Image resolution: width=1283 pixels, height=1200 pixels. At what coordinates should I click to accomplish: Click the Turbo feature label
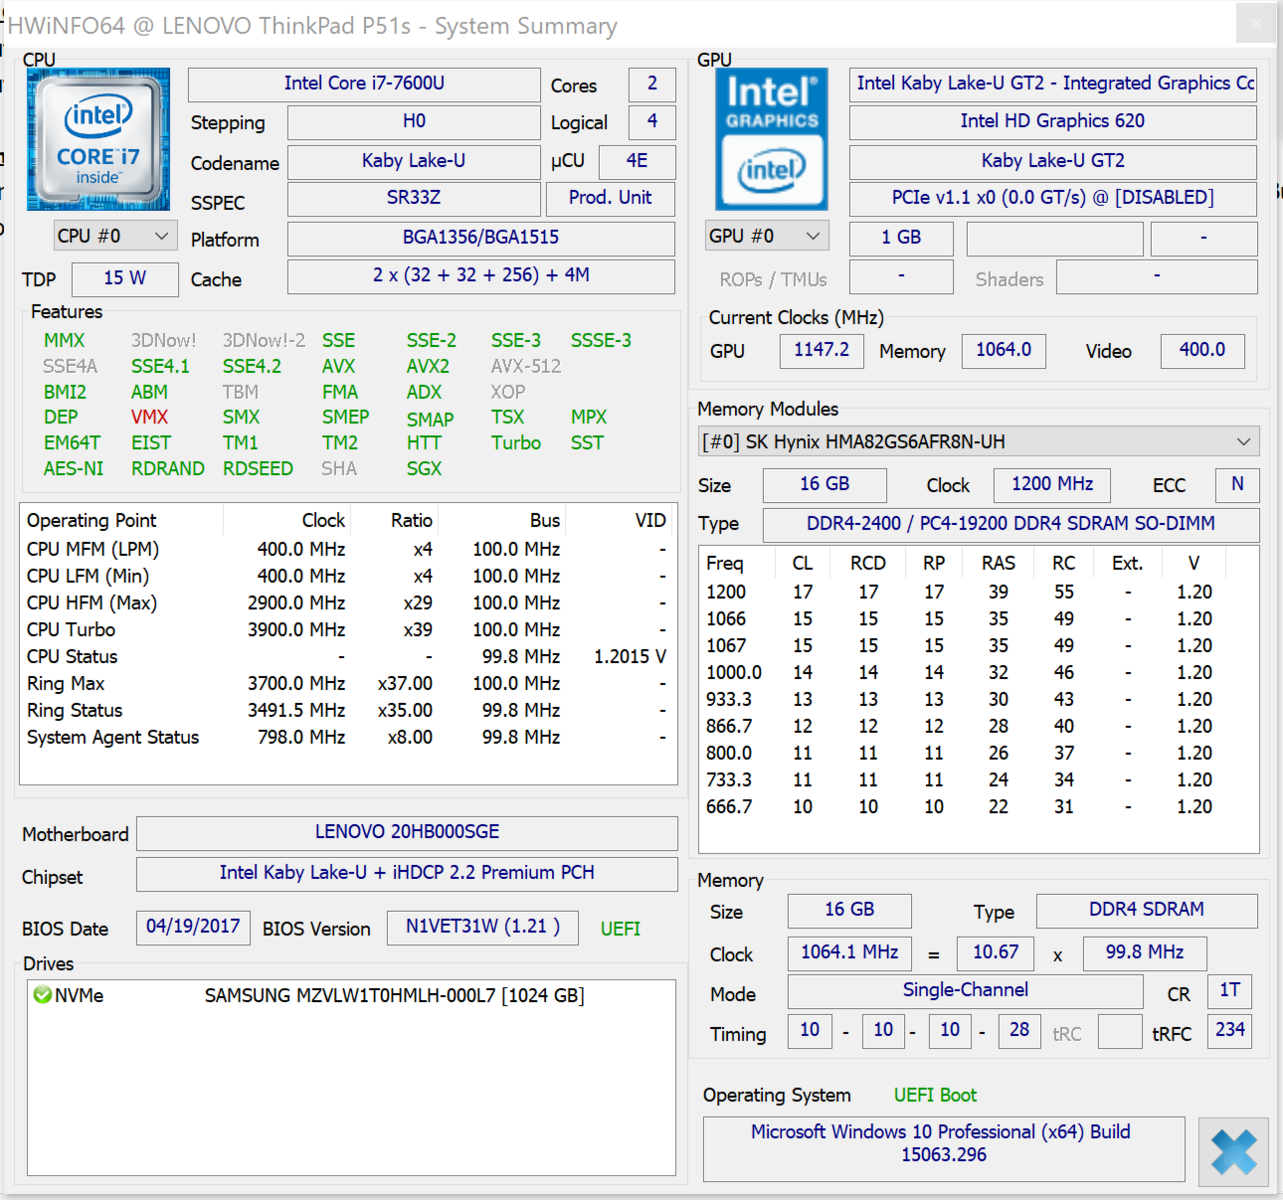point(516,442)
